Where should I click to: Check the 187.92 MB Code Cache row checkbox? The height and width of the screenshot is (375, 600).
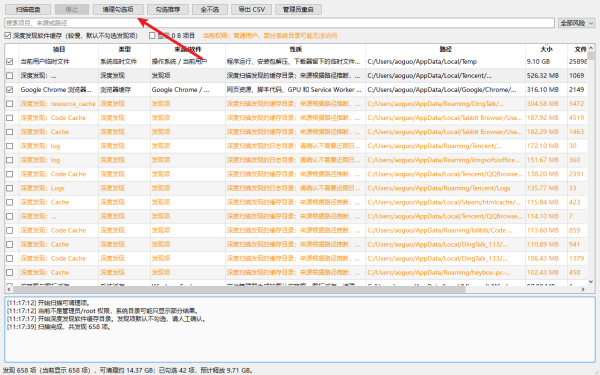10,118
